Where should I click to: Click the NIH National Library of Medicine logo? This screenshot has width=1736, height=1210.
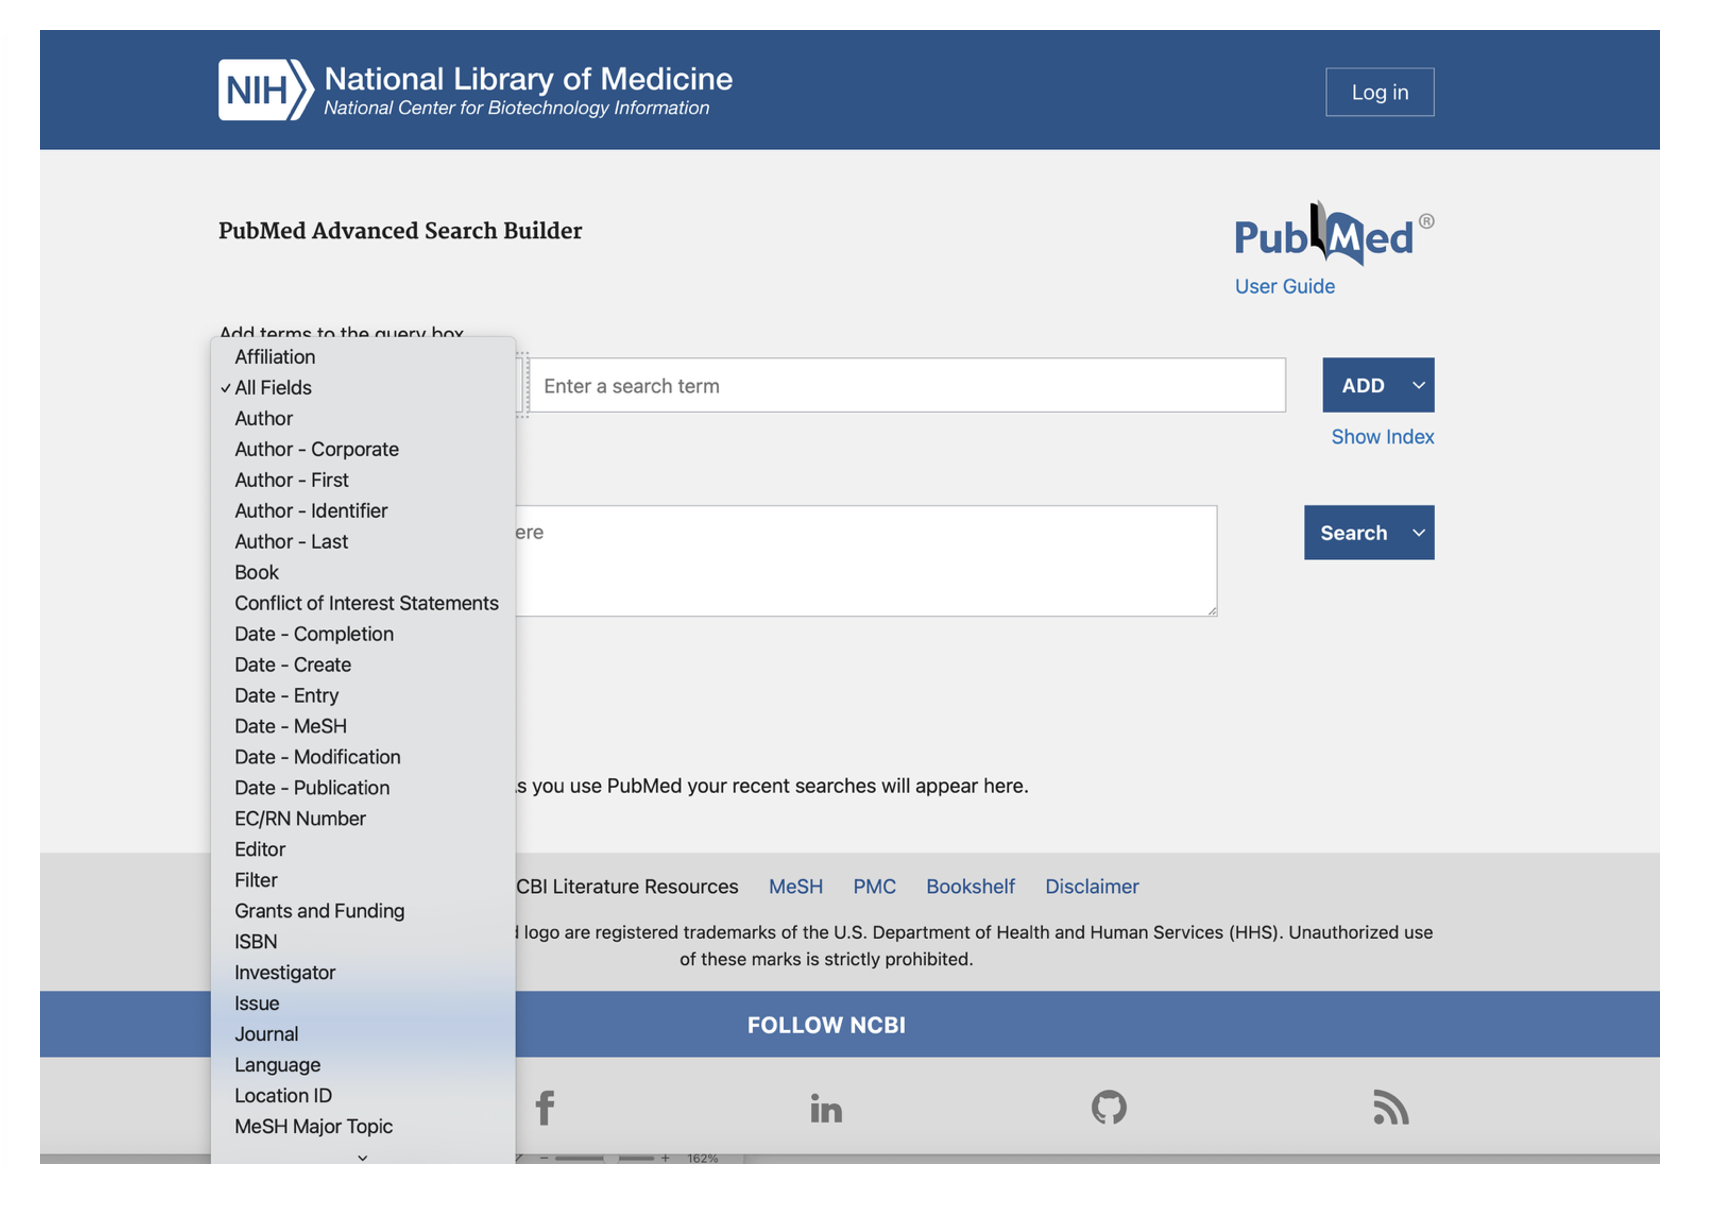[475, 91]
